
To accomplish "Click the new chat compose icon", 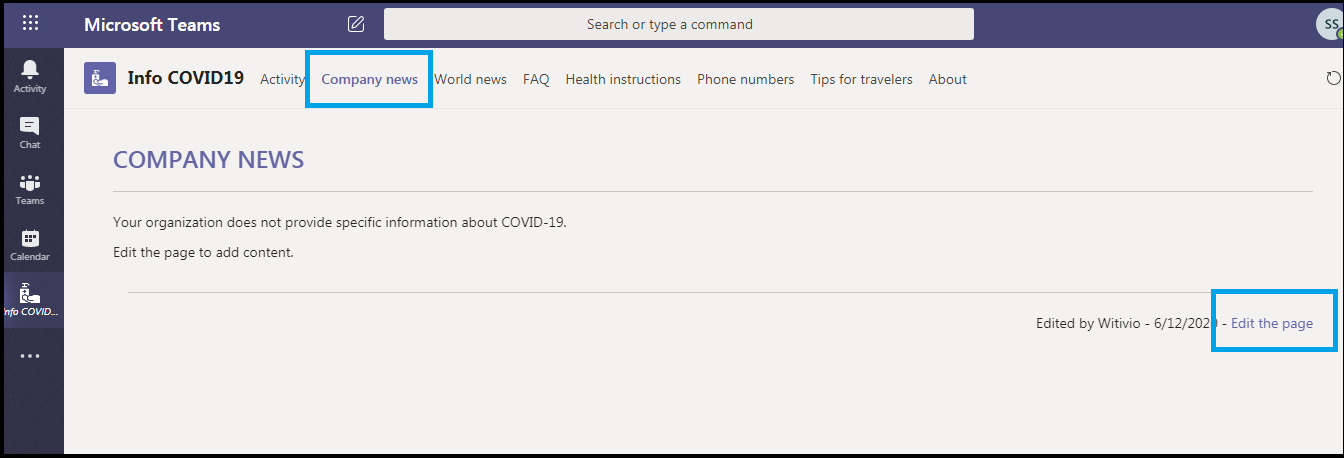I will point(356,24).
